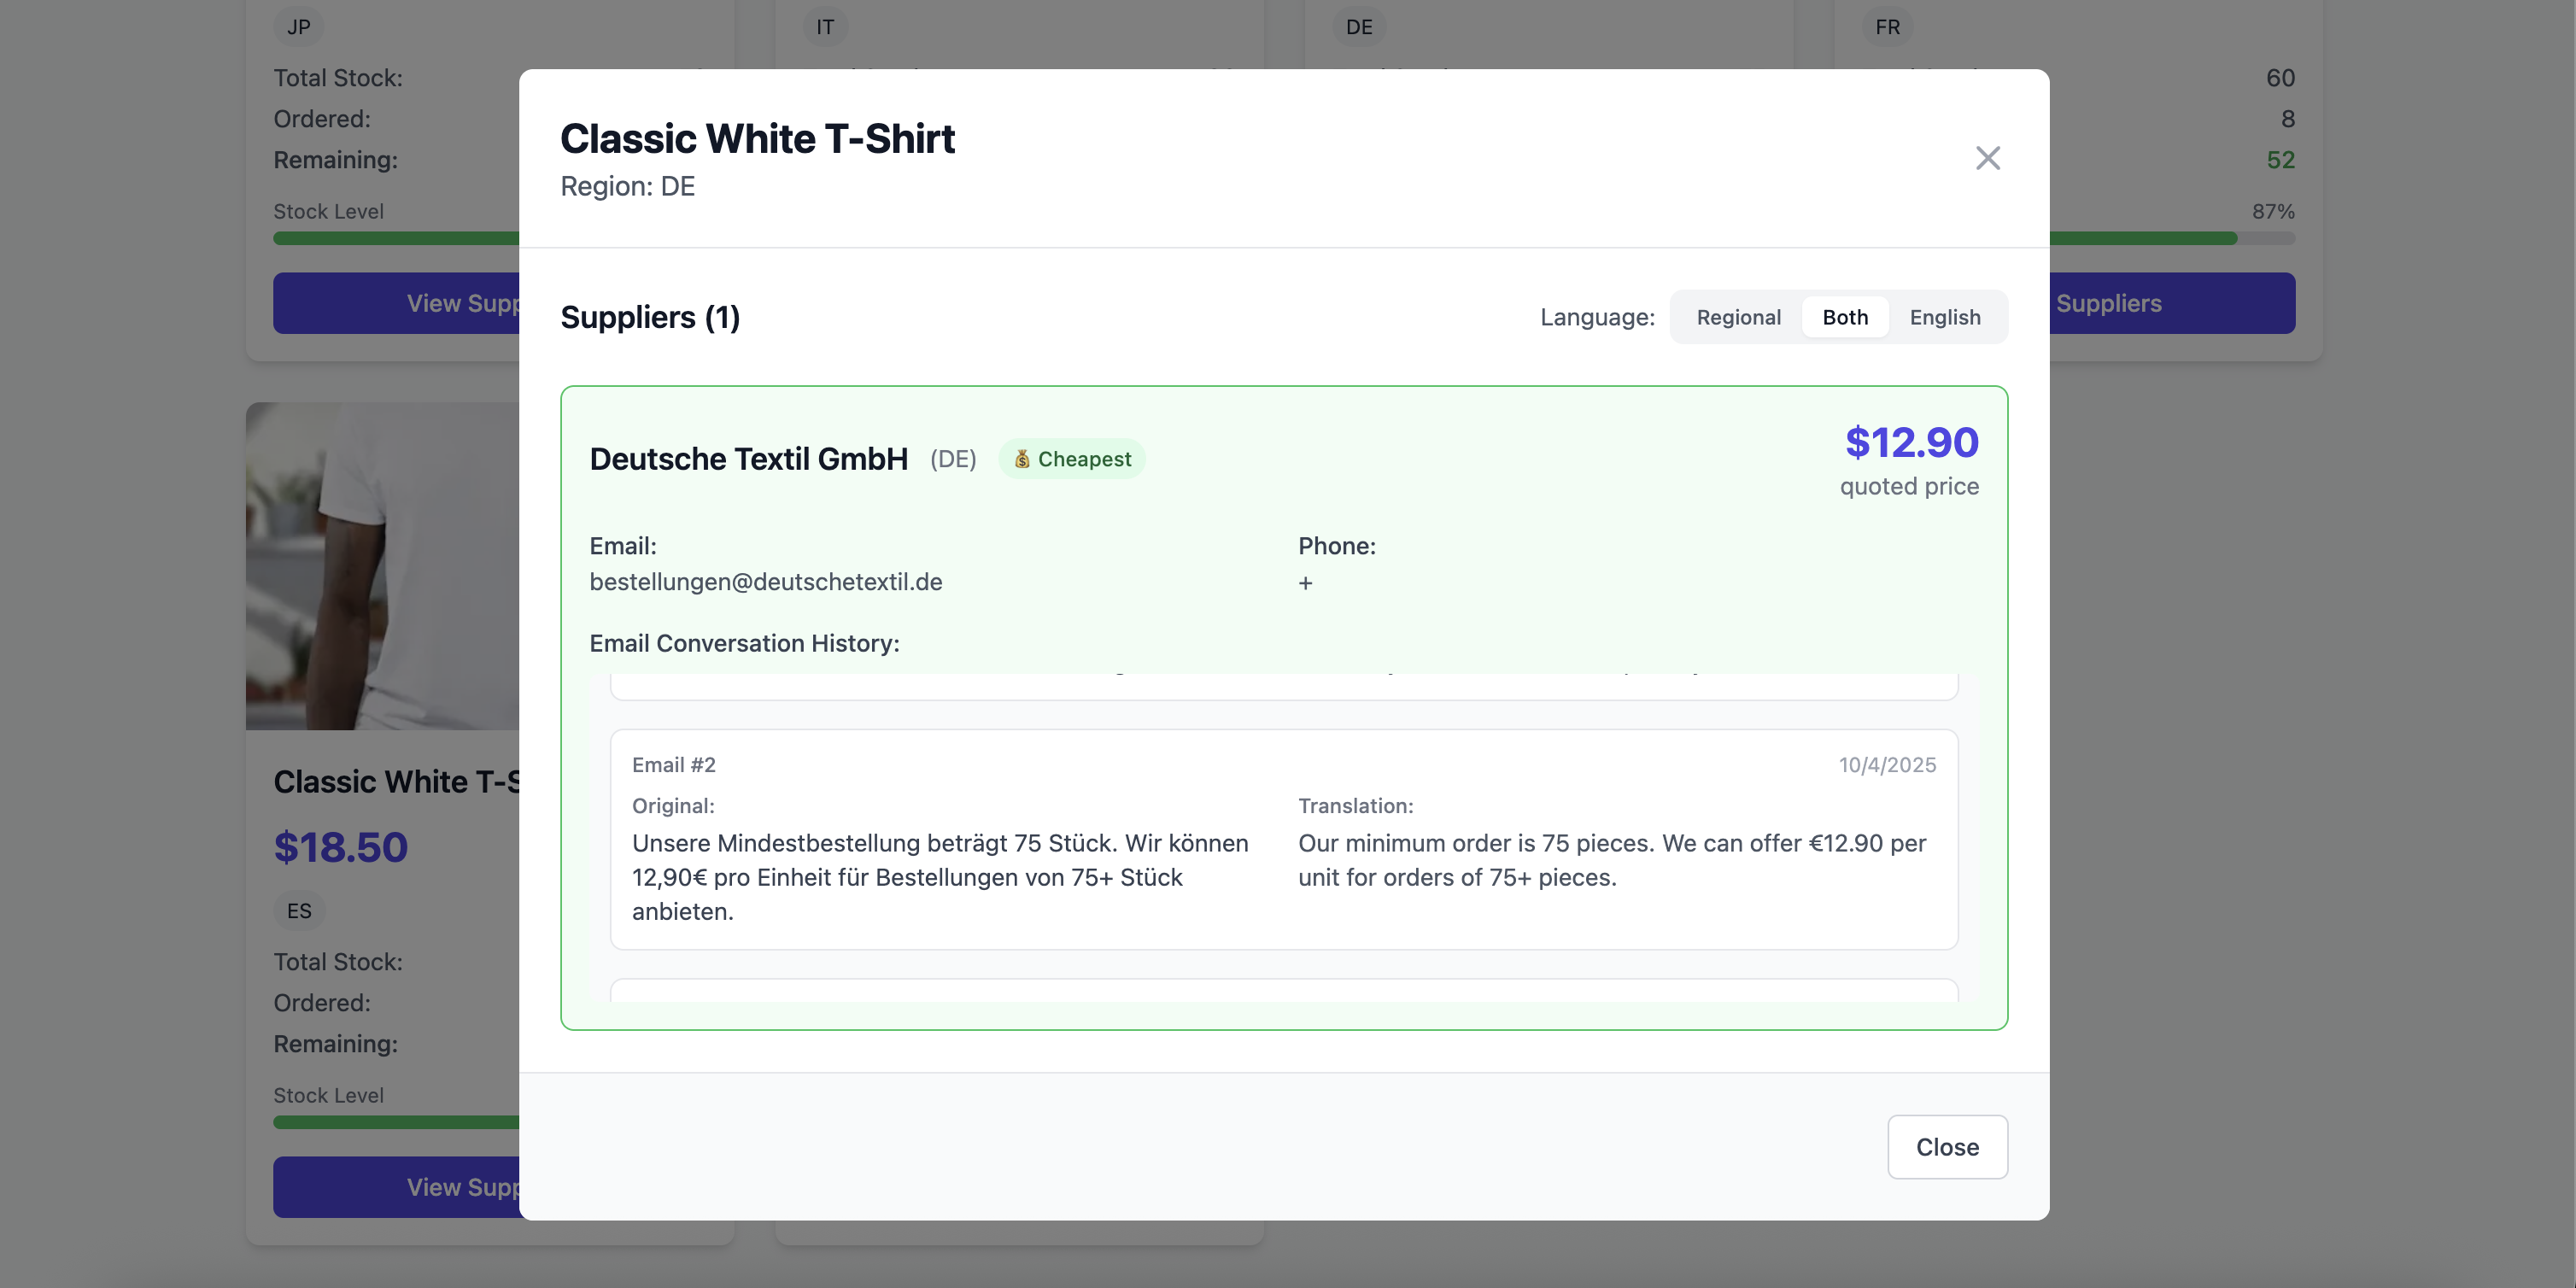Screen dimensions: 2576x1288
Task: Close the modal with the X icon
Action: 1987,158
